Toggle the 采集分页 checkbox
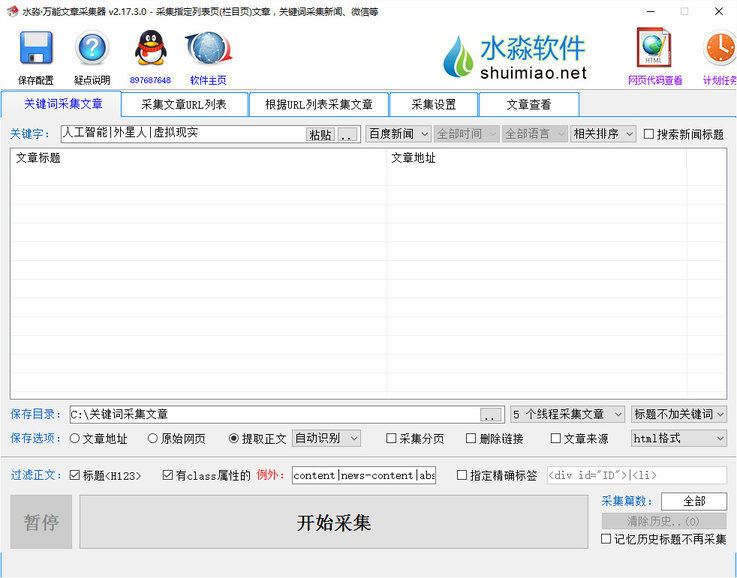Image resolution: width=737 pixels, height=578 pixels. [392, 438]
